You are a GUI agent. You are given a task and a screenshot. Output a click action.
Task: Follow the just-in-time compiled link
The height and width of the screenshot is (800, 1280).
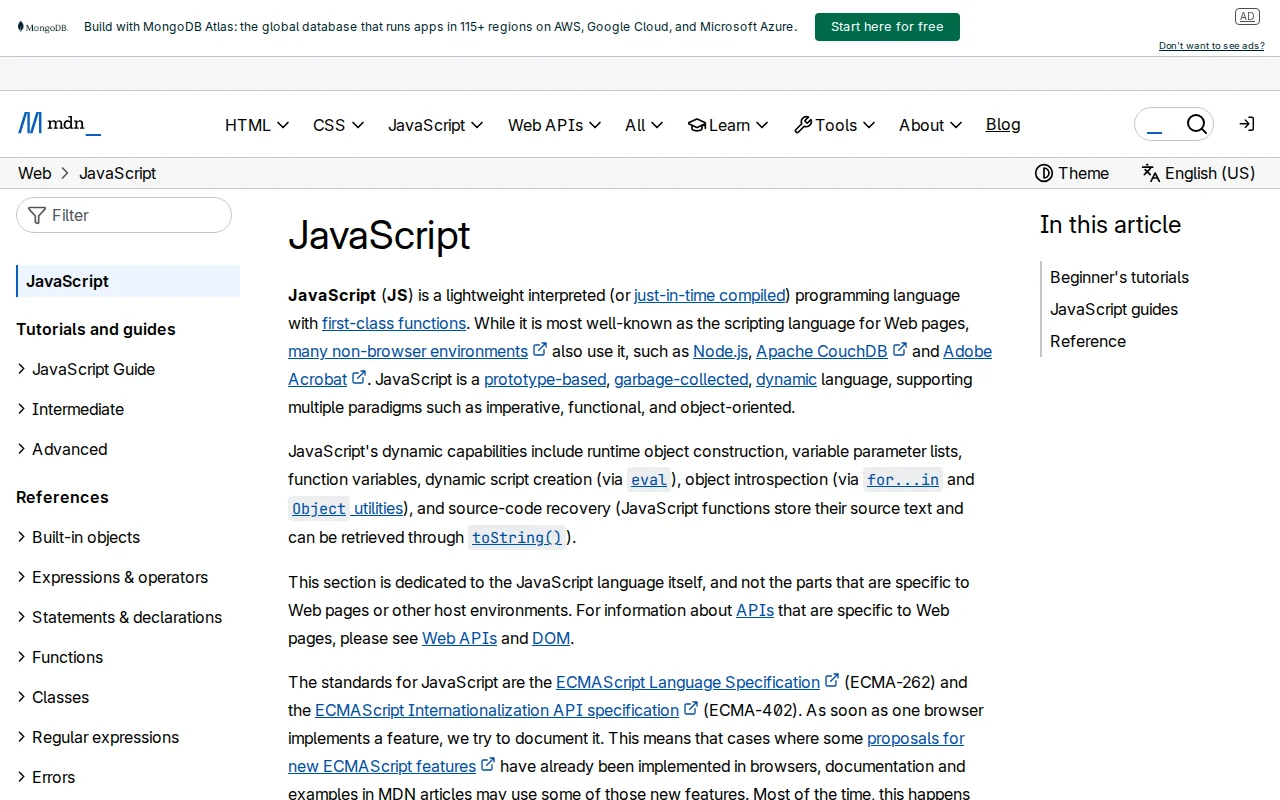(709, 295)
